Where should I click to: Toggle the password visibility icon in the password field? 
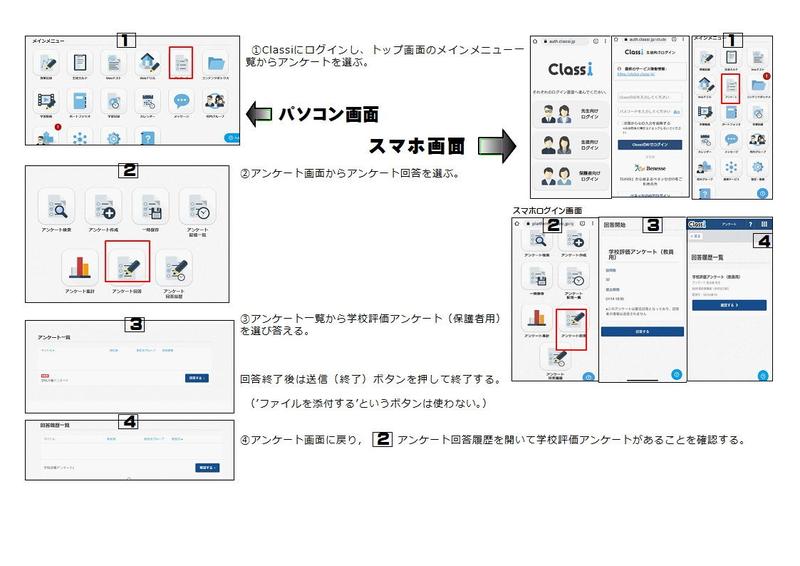click(x=678, y=111)
